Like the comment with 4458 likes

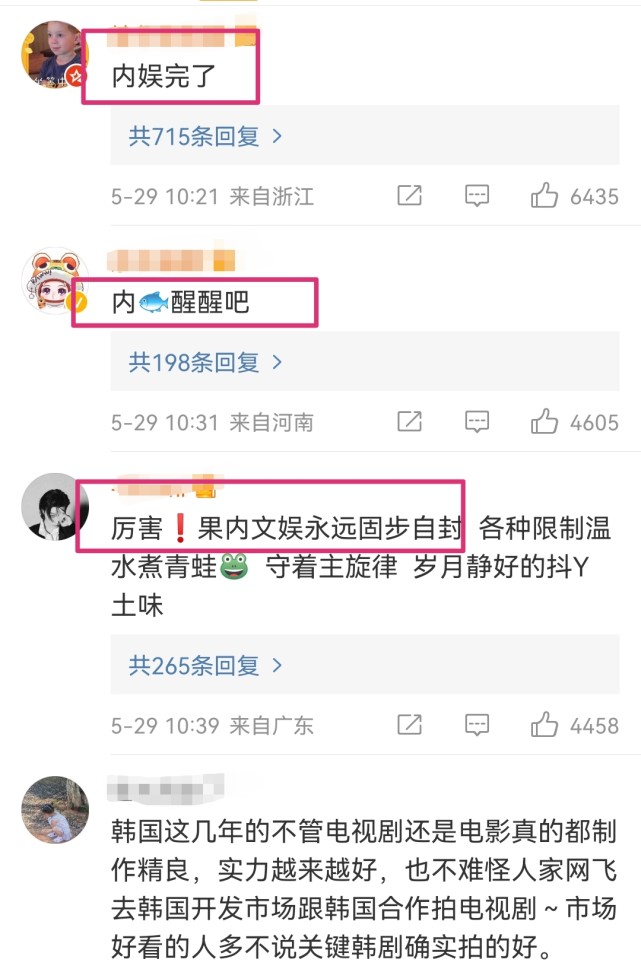click(544, 725)
